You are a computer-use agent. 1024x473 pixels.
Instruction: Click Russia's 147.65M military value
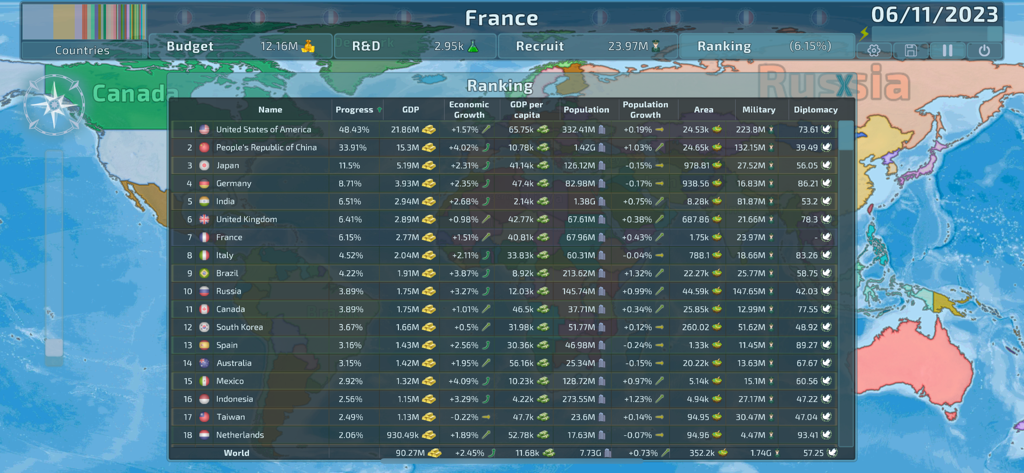point(750,291)
